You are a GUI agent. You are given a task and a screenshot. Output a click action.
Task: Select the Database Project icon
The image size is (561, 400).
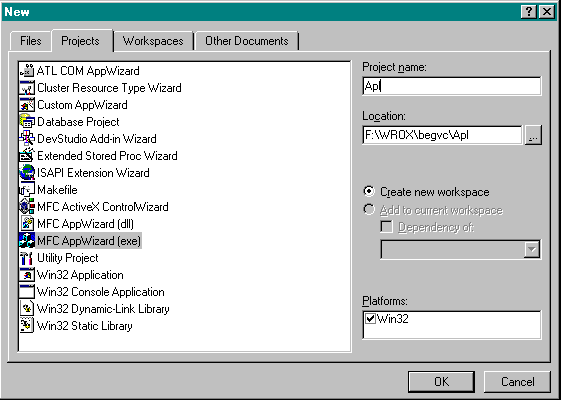[27, 122]
